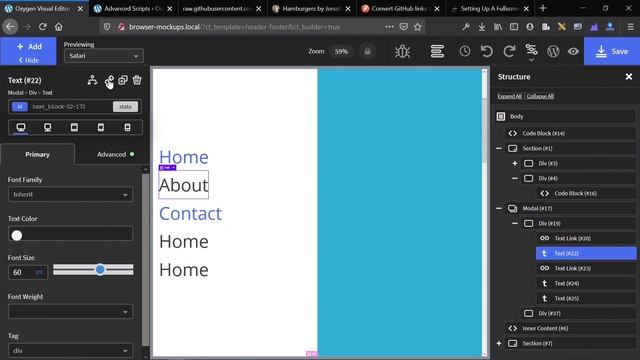Image resolution: width=640 pixels, height=360 pixels.
Task: Open the Structure panel stacked-lines icon
Action: pos(437,51)
